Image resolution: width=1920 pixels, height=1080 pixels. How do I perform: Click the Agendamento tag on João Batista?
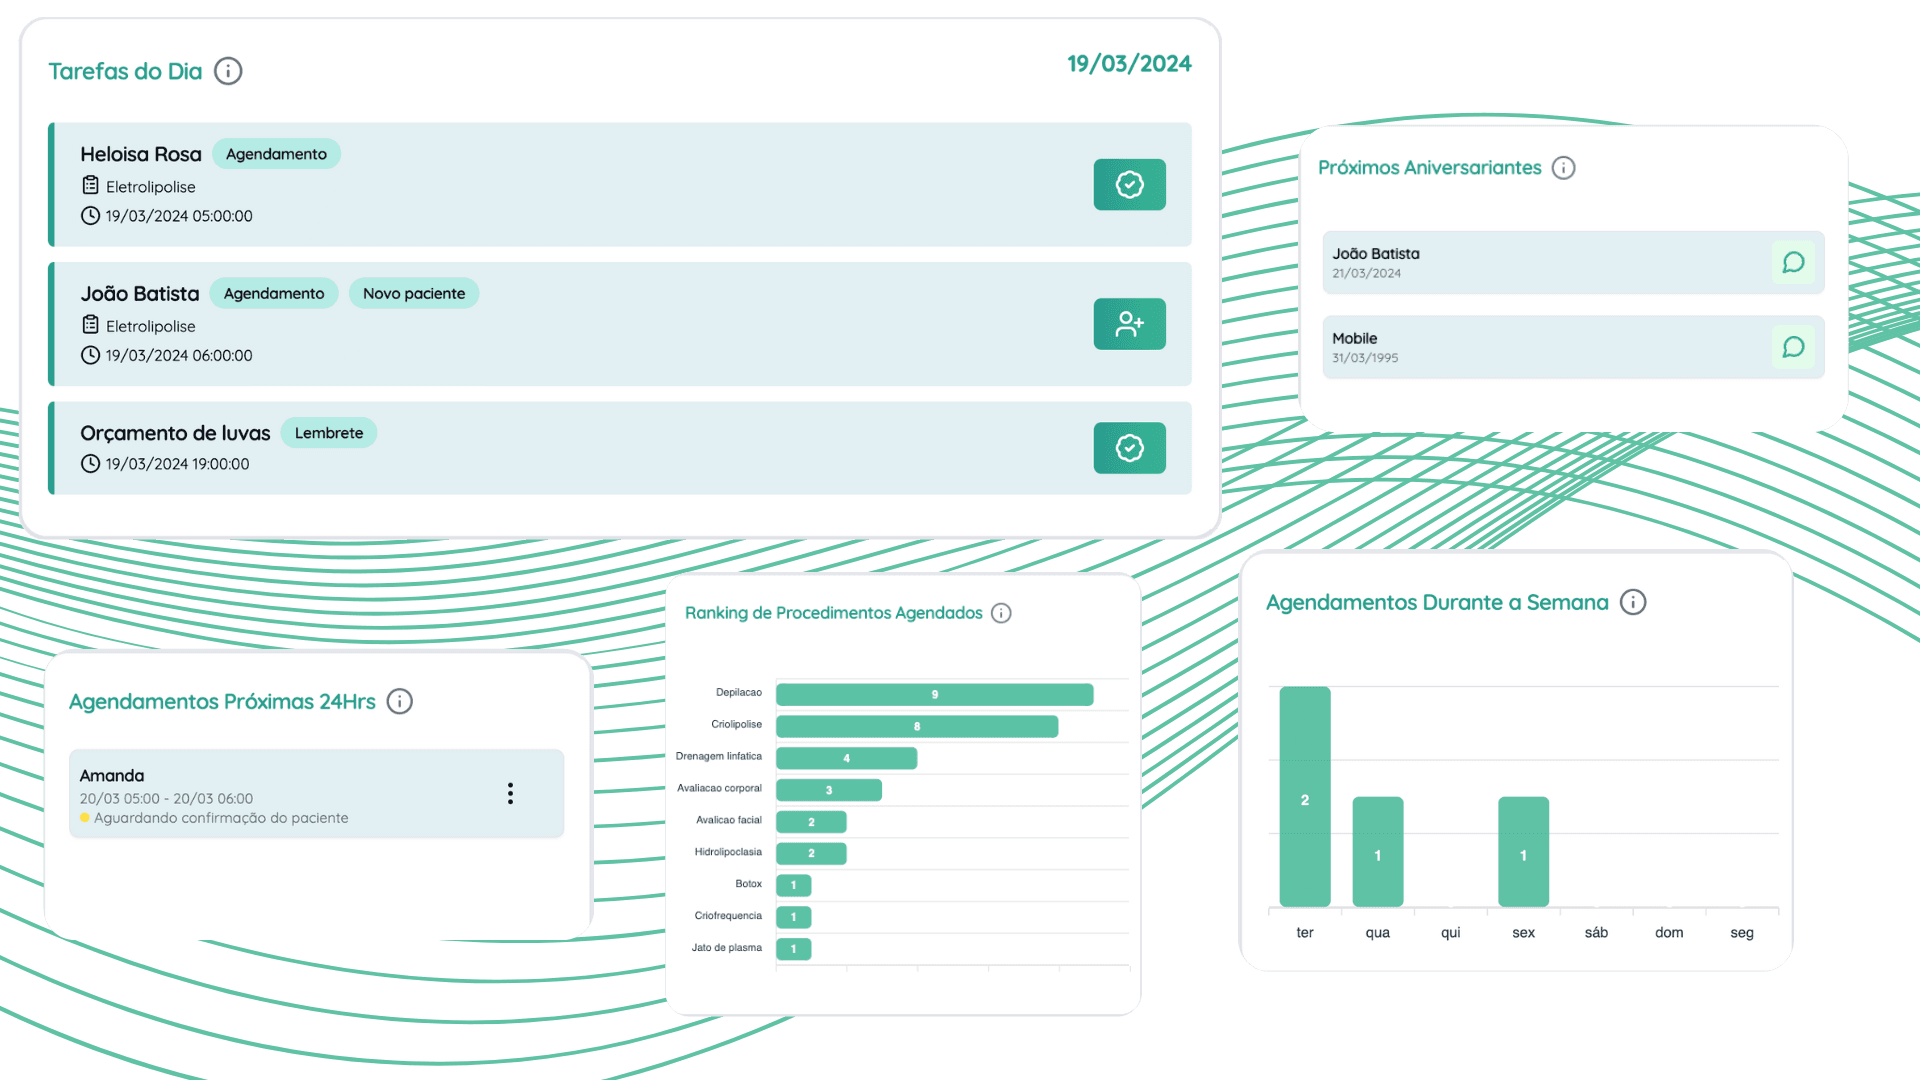[274, 293]
